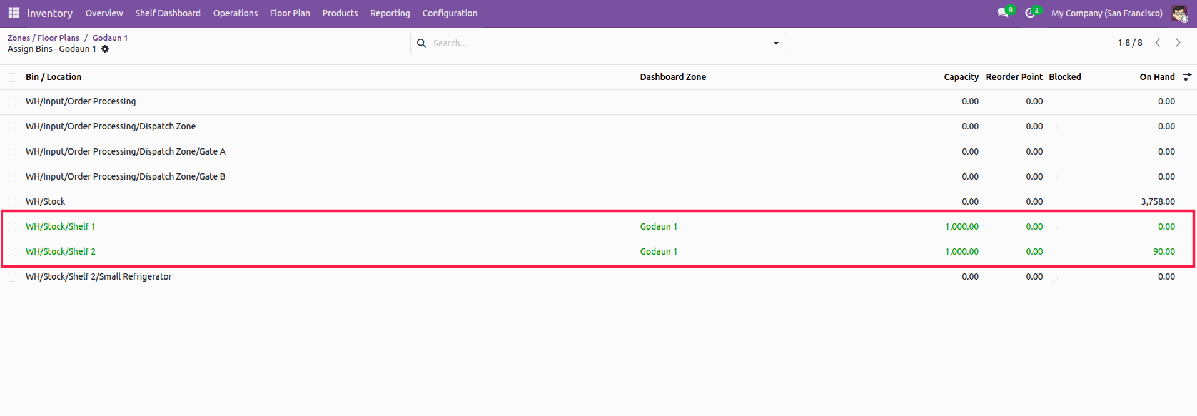Screen dimensions: 1197x416
Task: Sort by On Hand column header
Action: (1157, 77)
